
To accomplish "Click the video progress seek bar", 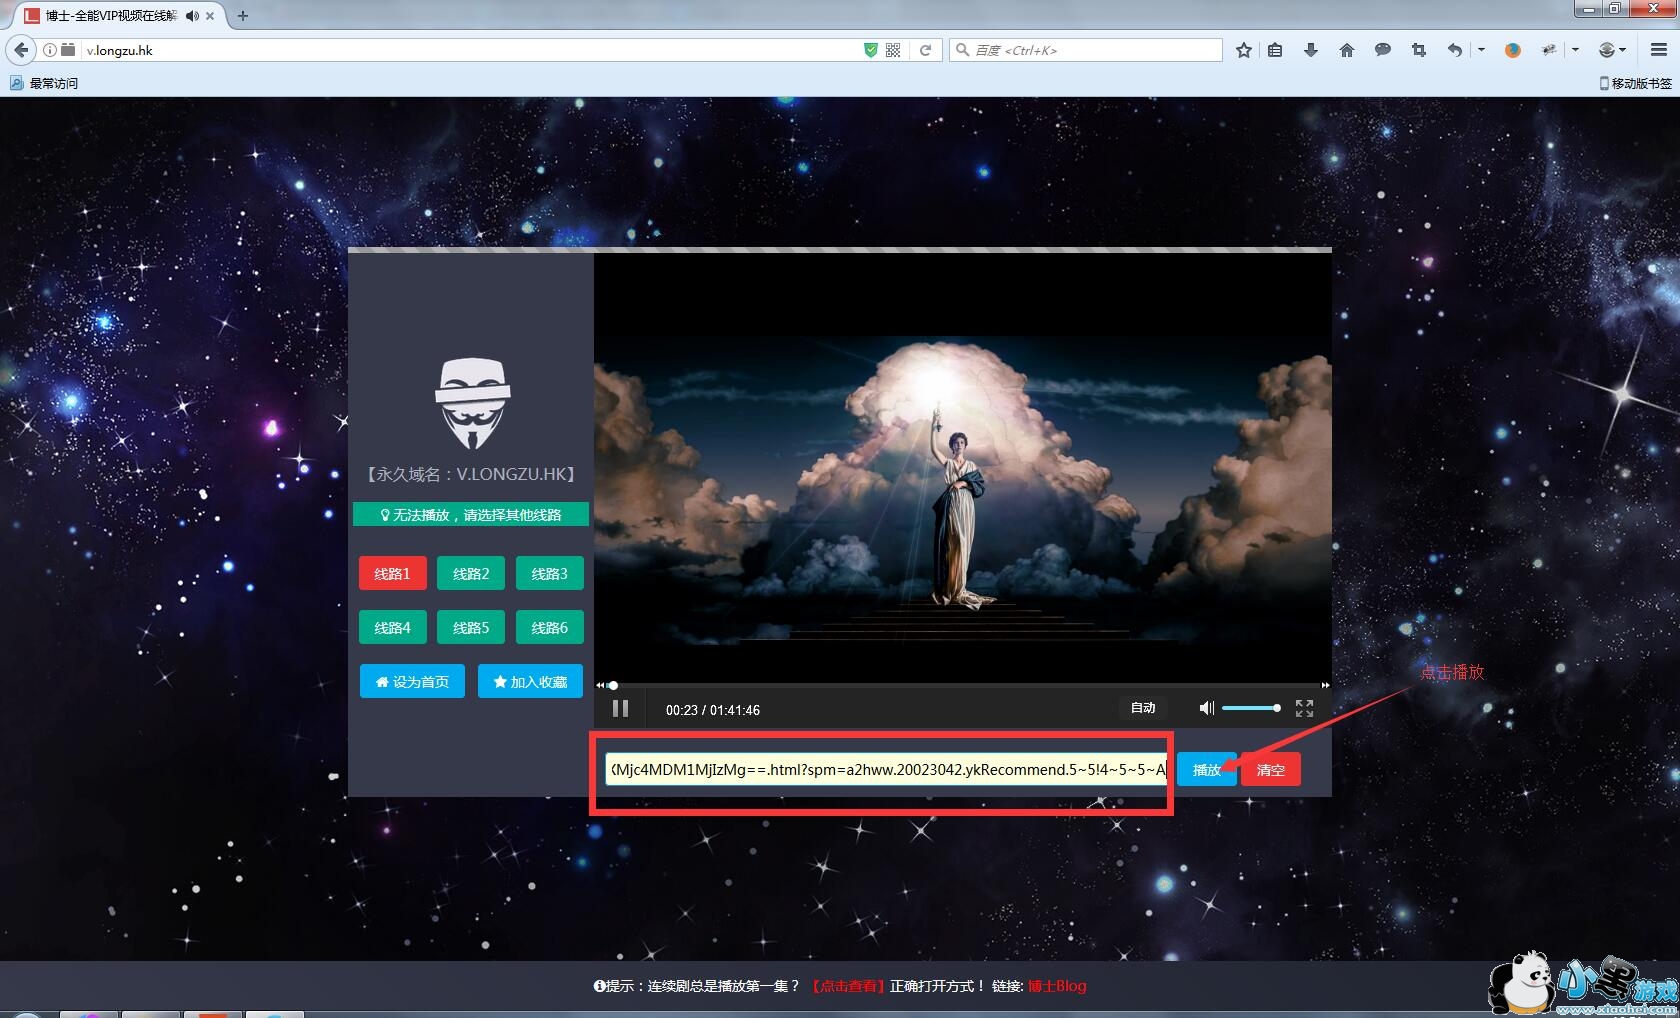I will point(964,685).
